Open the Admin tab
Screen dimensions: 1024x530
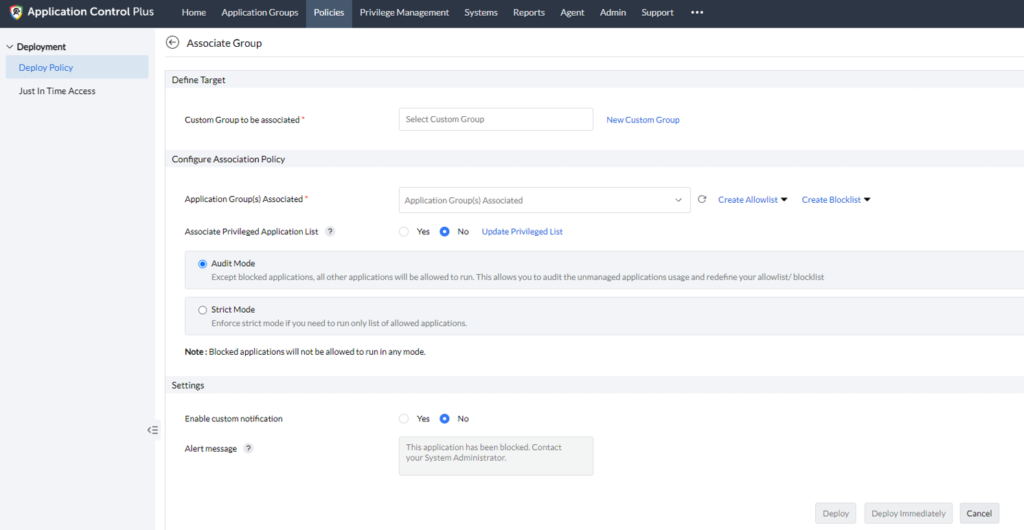(613, 12)
